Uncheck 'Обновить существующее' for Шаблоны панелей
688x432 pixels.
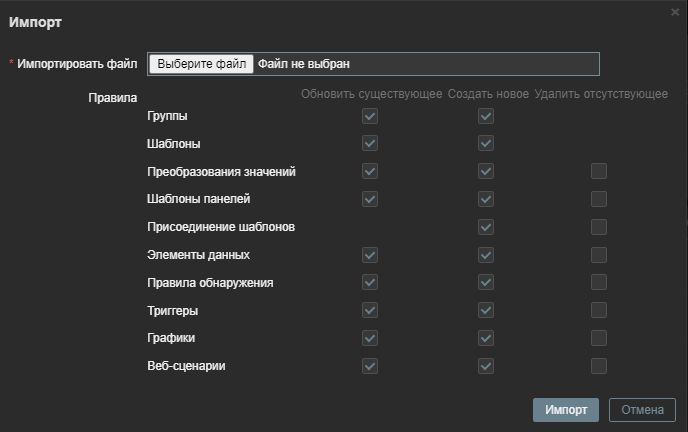click(x=370, y=199)
